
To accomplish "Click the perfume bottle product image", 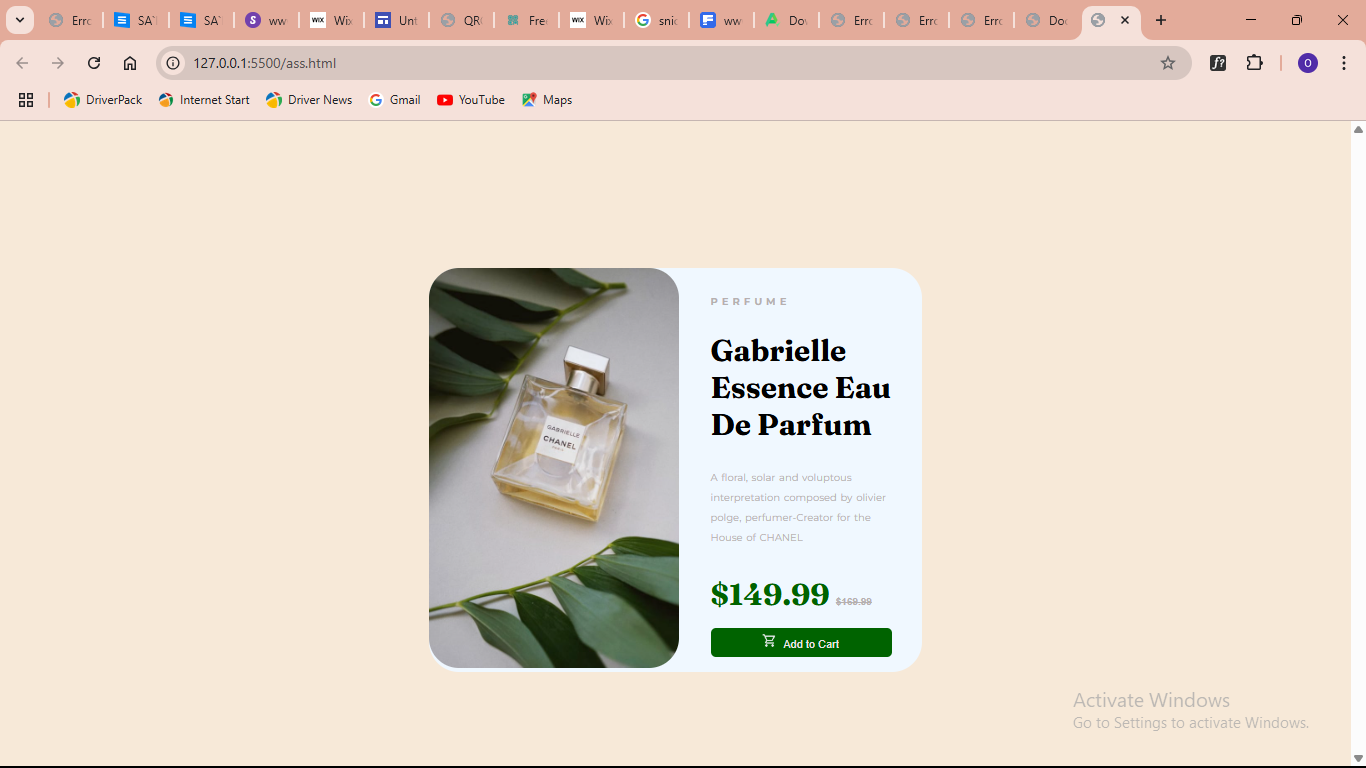I will (554, 467).
